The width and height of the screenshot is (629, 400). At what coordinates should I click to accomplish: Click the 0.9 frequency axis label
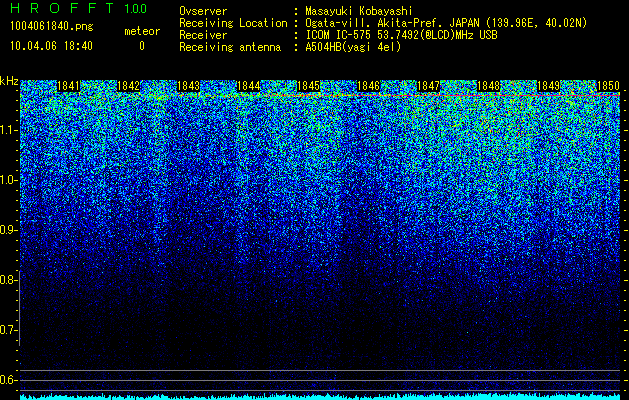pos(8,230)
